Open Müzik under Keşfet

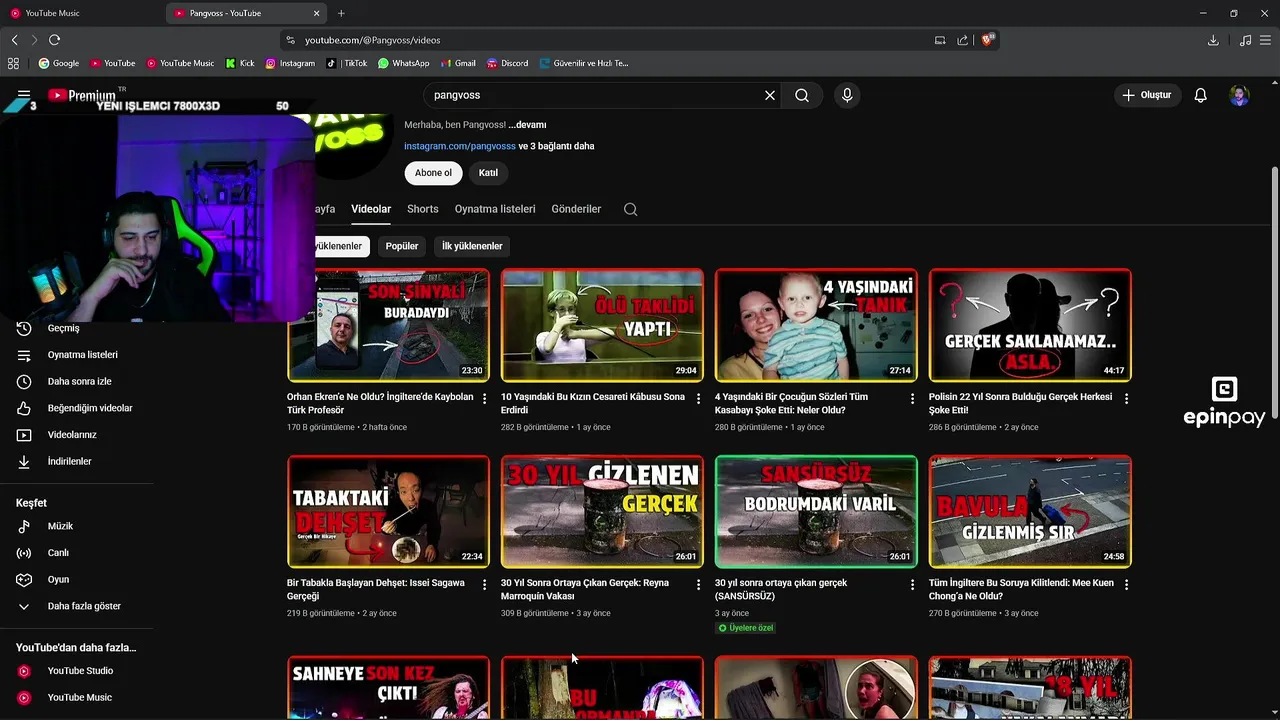(60, 526)
